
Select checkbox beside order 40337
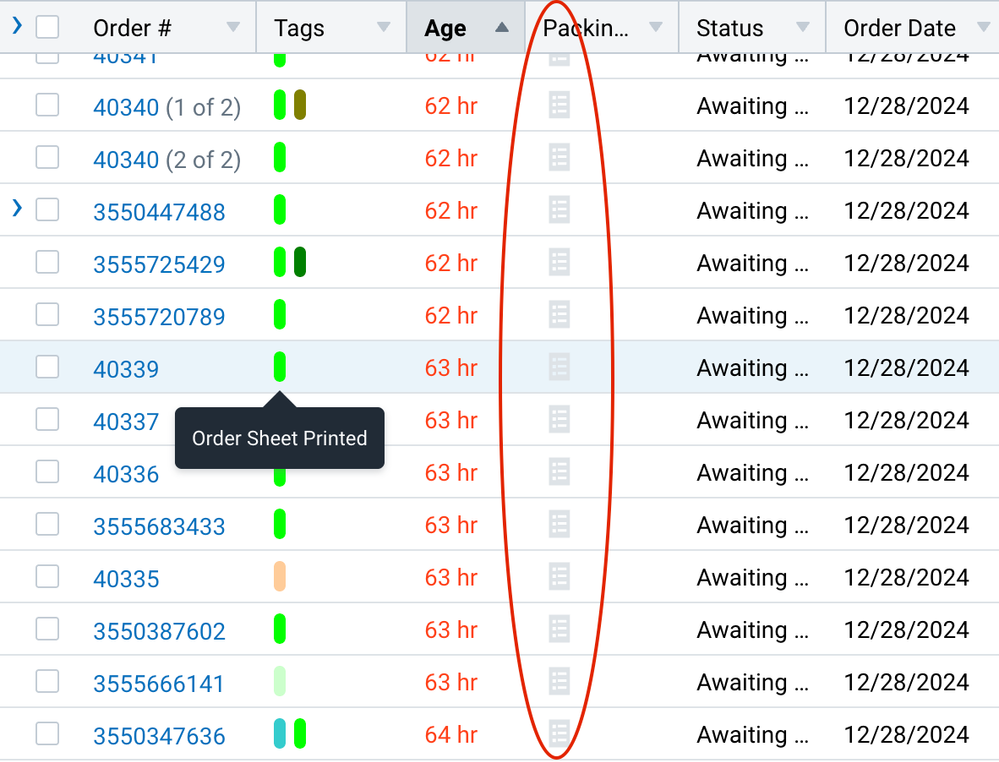[x=47, y=420]
